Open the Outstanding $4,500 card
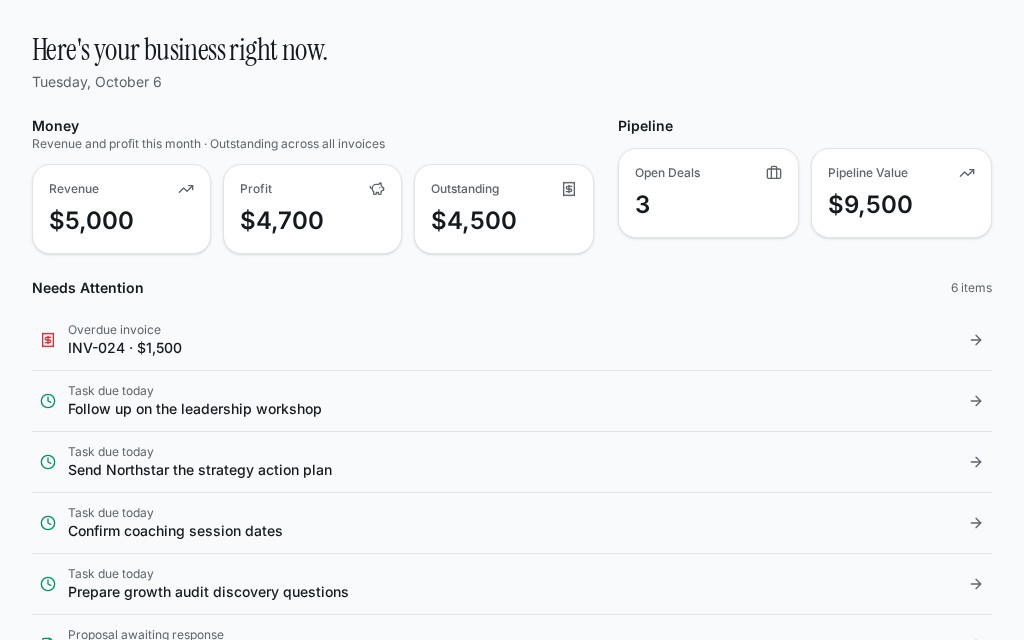This screenshot has width=1024, height=640. 504,209
